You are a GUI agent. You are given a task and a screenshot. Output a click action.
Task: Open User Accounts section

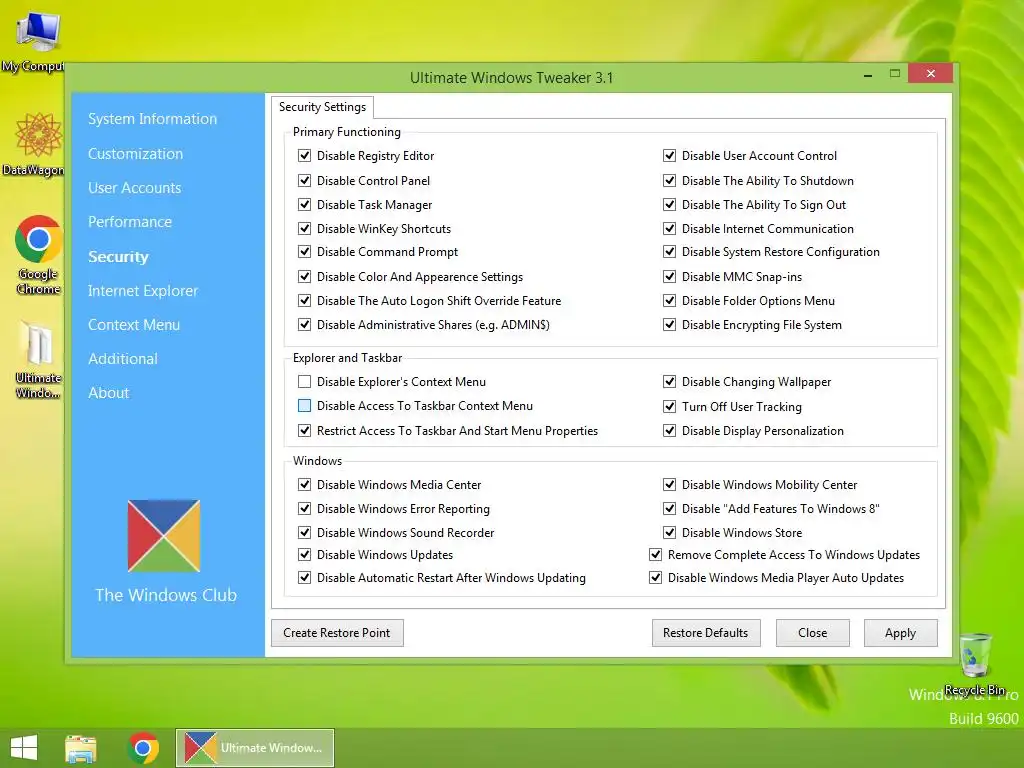click(135, 188)
